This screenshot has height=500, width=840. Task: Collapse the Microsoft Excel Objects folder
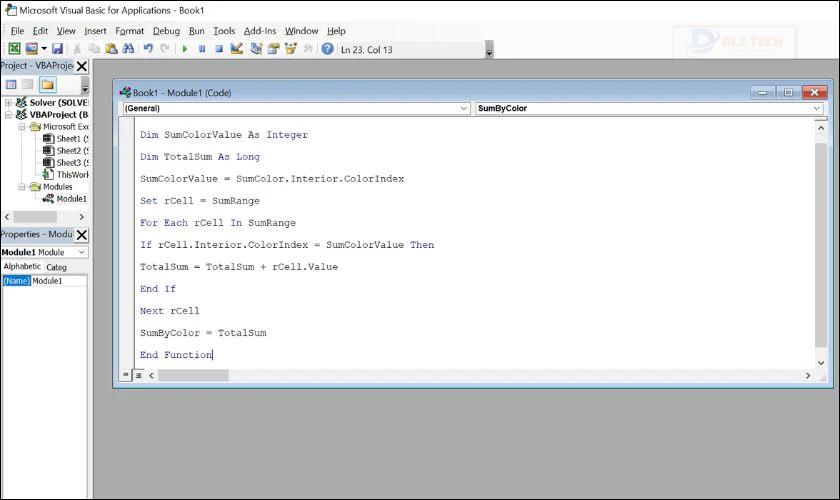pos(21,127)
